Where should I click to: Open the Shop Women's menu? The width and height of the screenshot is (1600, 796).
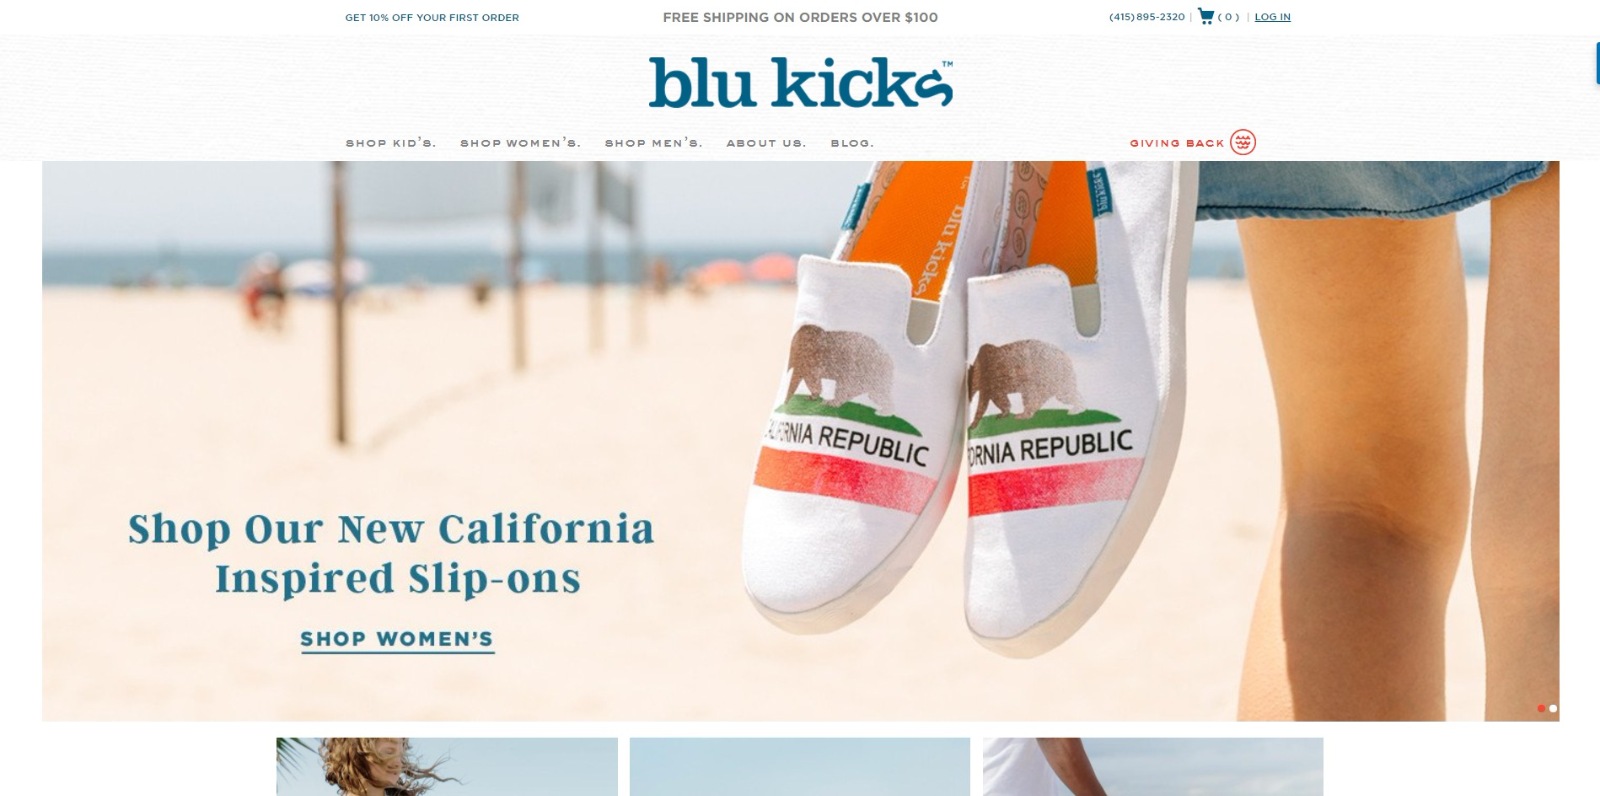520,143
